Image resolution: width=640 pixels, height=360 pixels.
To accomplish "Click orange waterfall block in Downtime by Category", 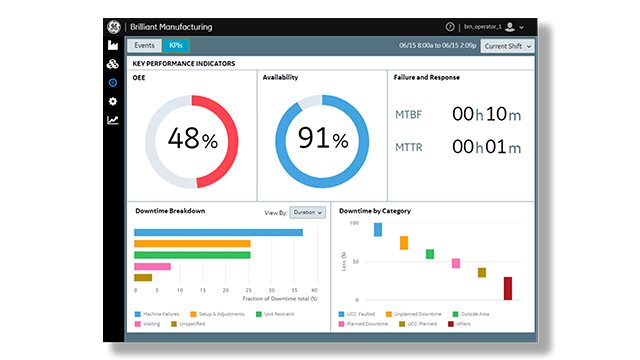I will 404,243.
